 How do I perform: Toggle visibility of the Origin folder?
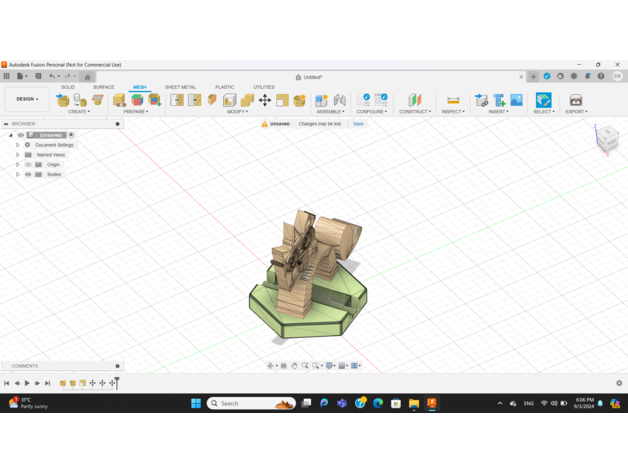tap(28, 165)
